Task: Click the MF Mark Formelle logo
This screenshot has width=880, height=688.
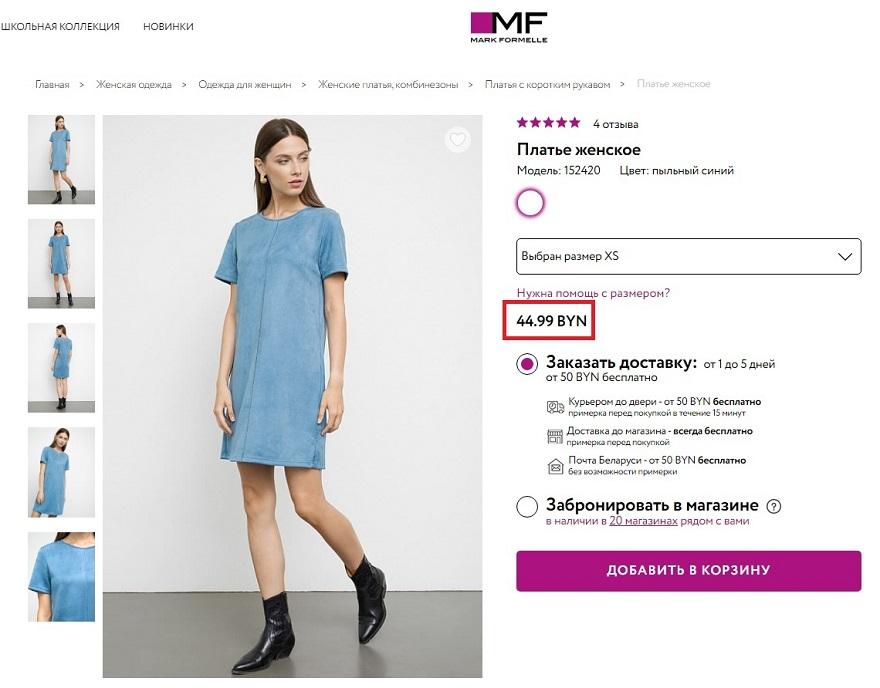Action: click(509, 26)
